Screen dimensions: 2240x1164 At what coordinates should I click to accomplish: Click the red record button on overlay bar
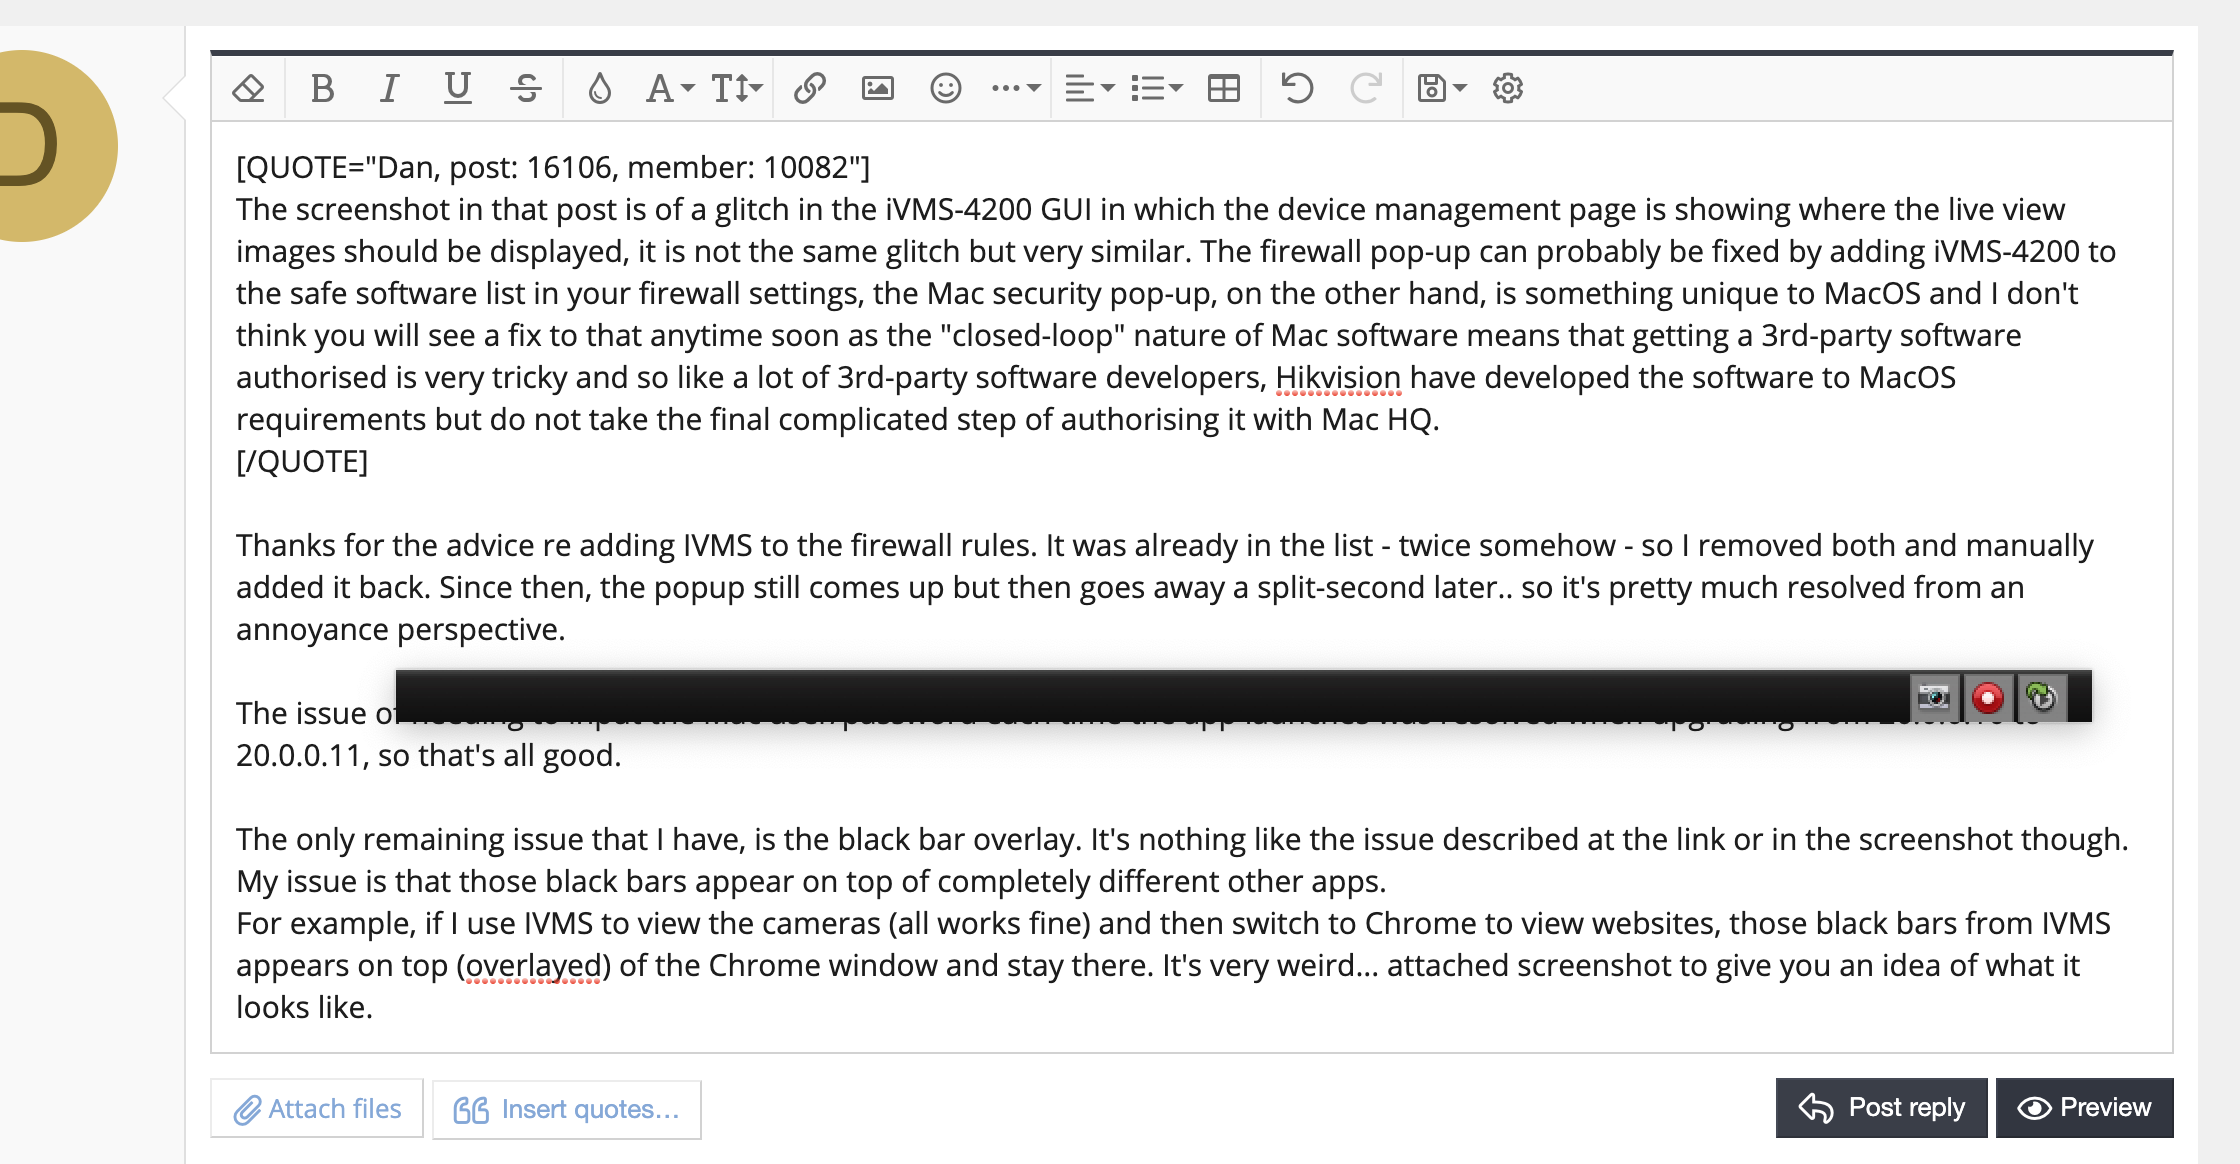[x=1987, y=698]
